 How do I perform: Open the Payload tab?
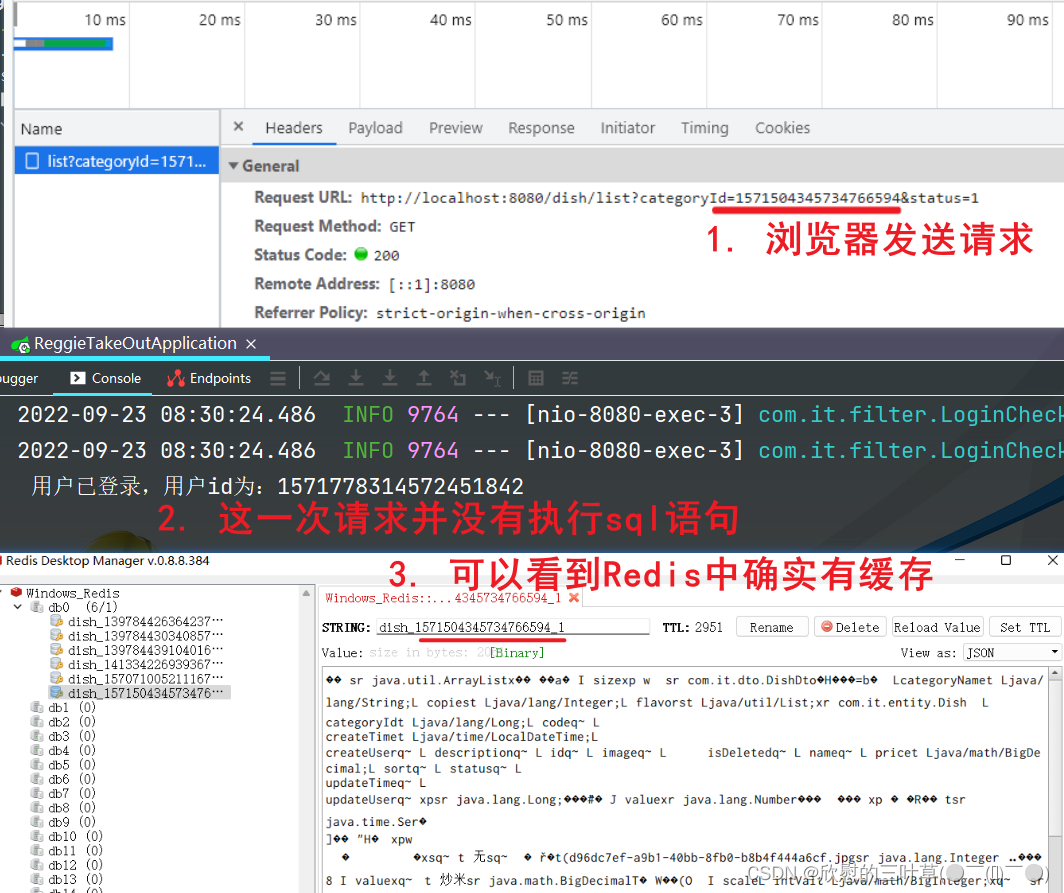(375, 128)
